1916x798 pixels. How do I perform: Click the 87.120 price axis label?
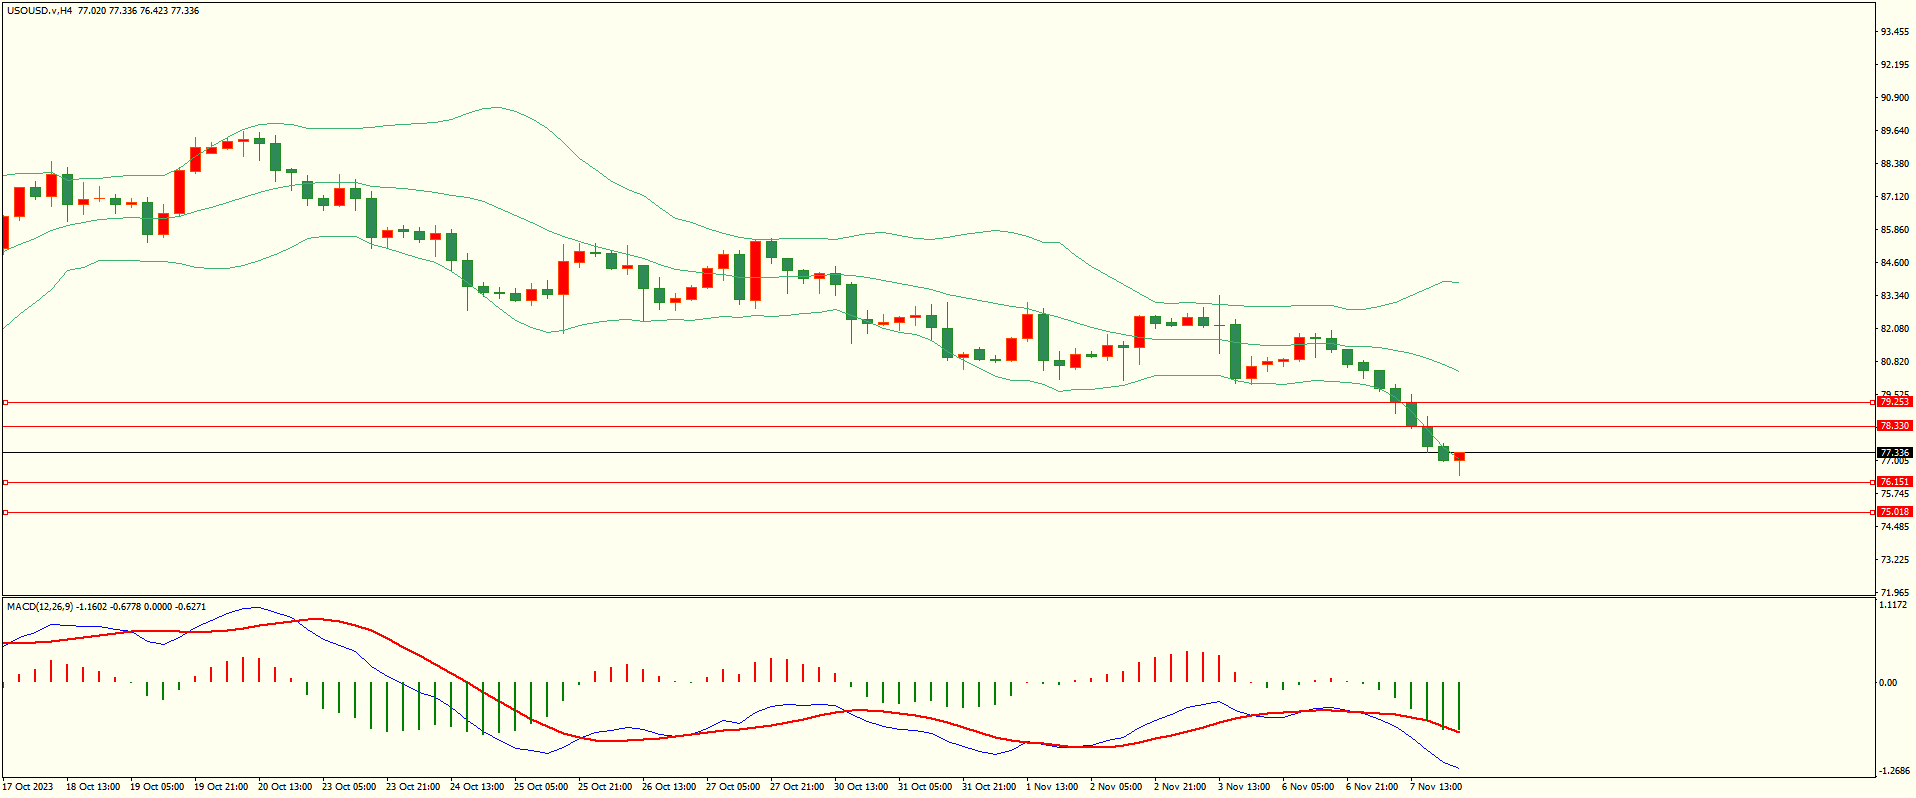click(x=1894, y=197)
